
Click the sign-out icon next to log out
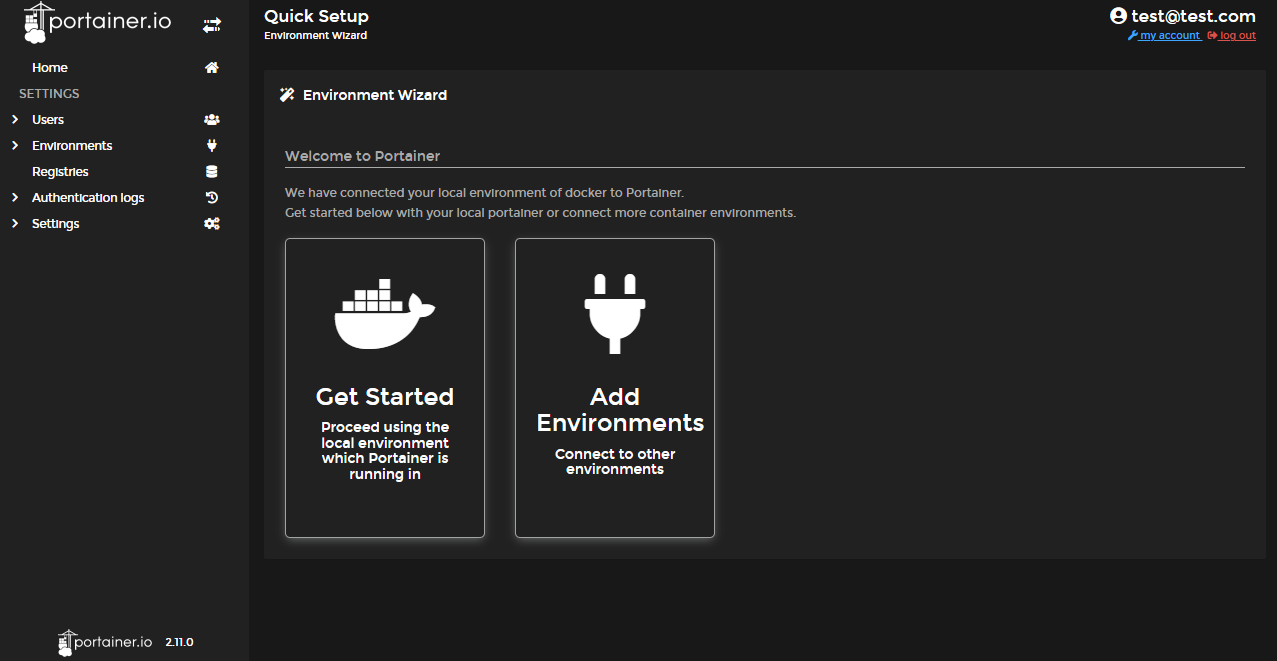[x=1212, y=35]
